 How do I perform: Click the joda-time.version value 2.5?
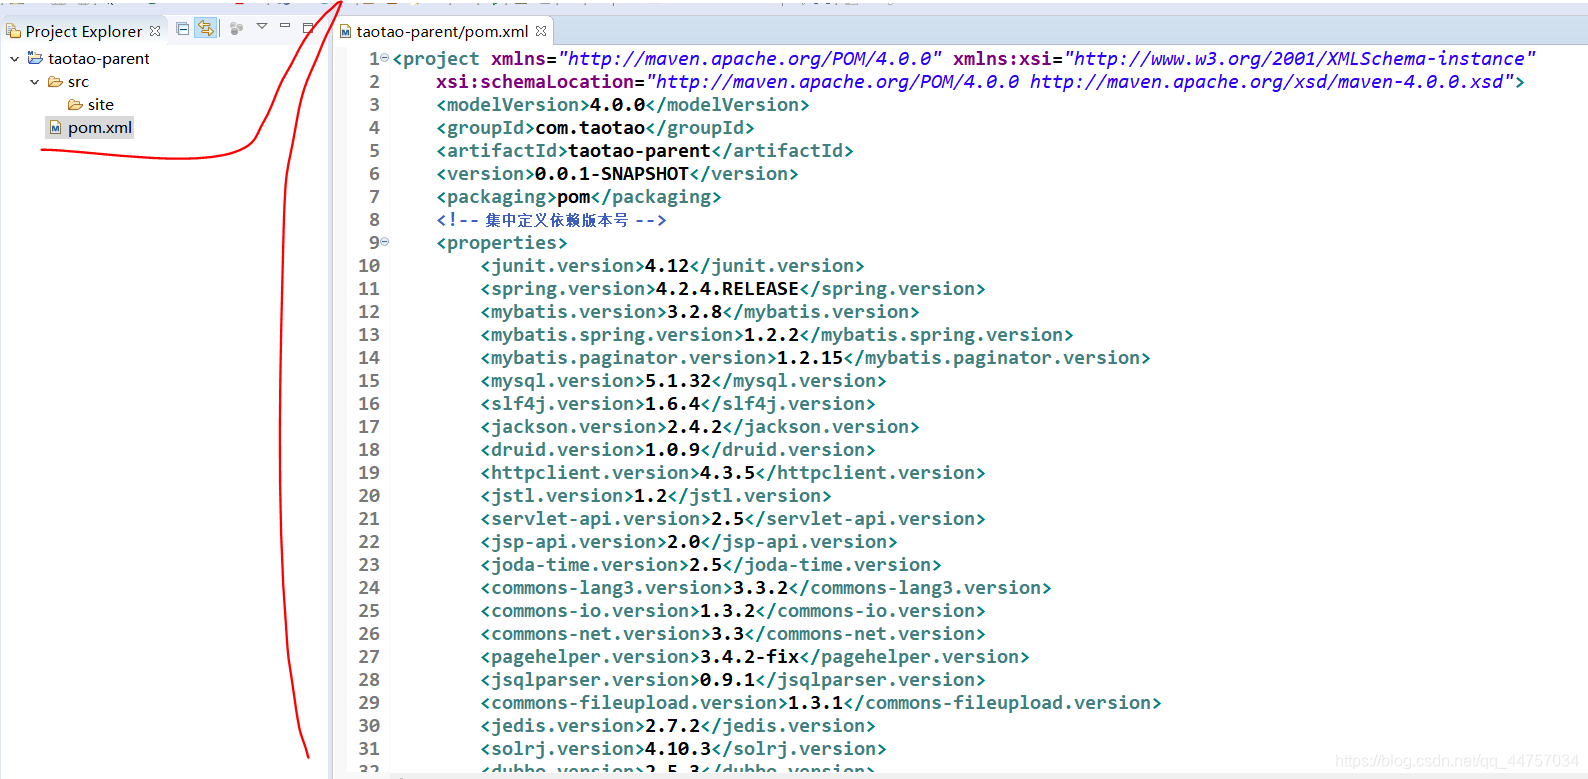705,565
